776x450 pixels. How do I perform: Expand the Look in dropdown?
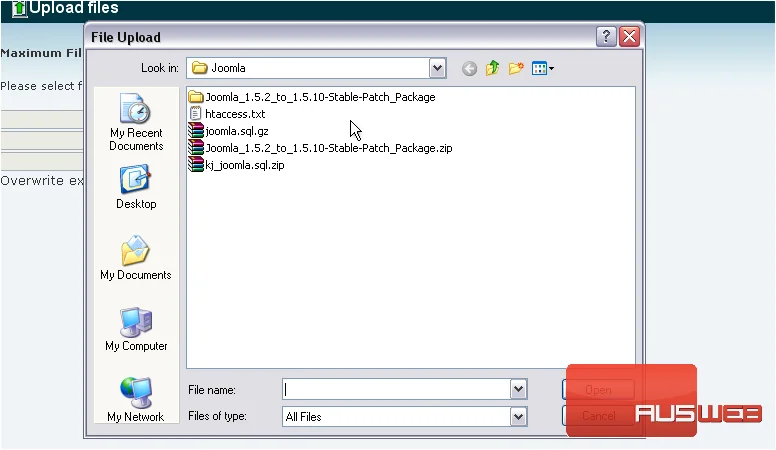(x=437, y=68)
